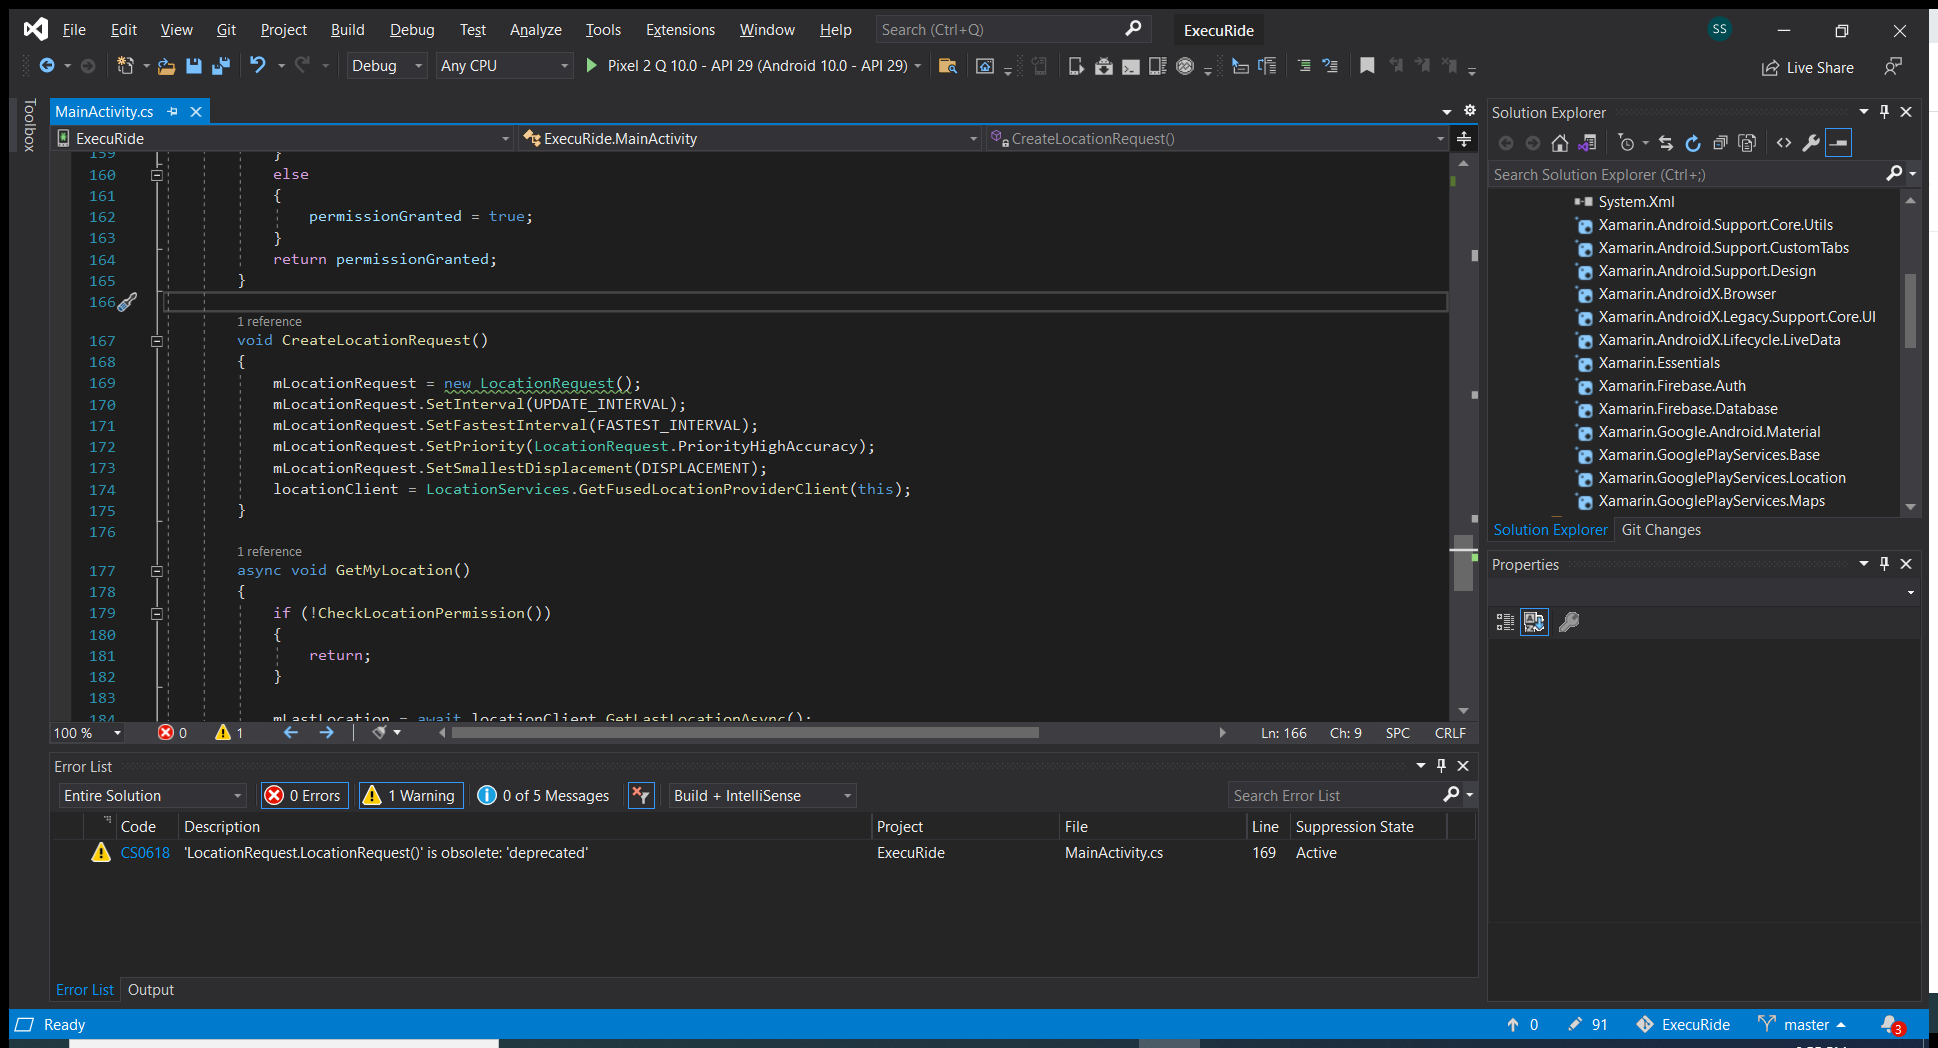Collapse the GetMyLocation method at line 177

(157, 571)
